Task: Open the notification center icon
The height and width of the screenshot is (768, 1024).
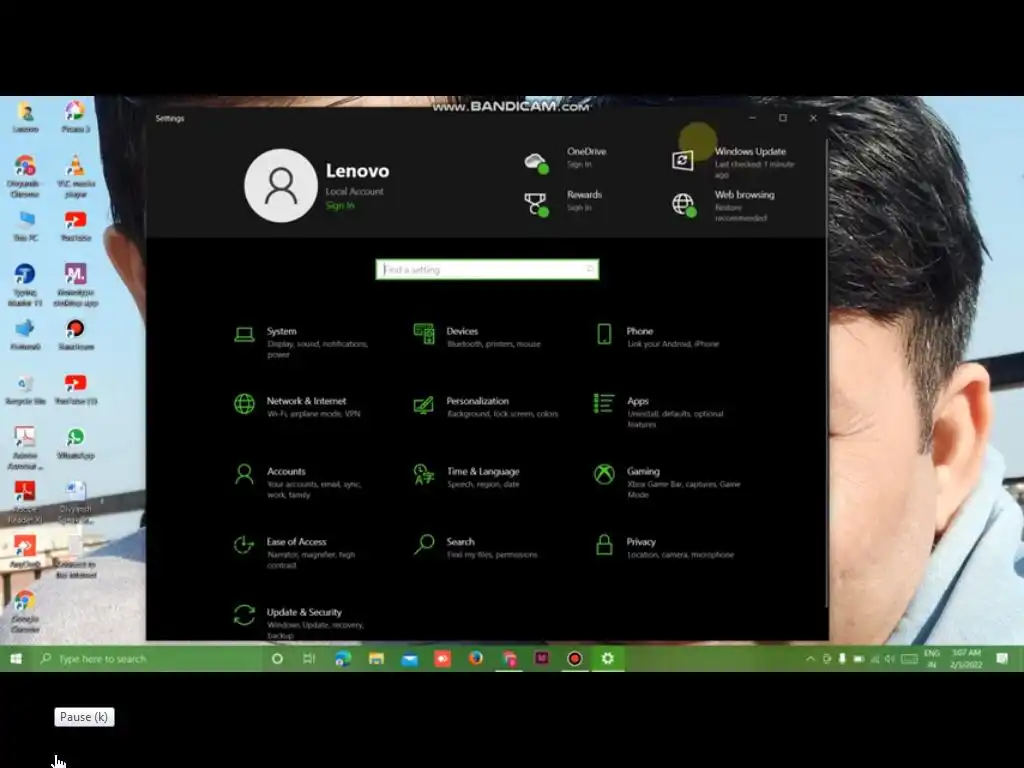Action: point(1002,658)
